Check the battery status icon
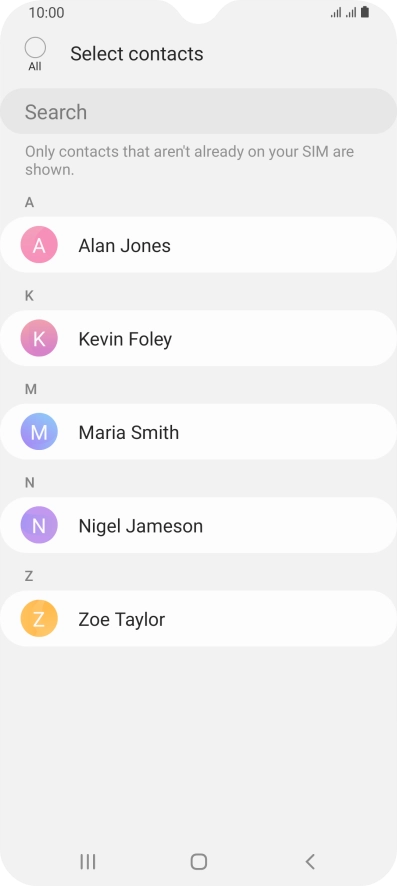The height and width of the screenshot is (886, 397). 365,12
